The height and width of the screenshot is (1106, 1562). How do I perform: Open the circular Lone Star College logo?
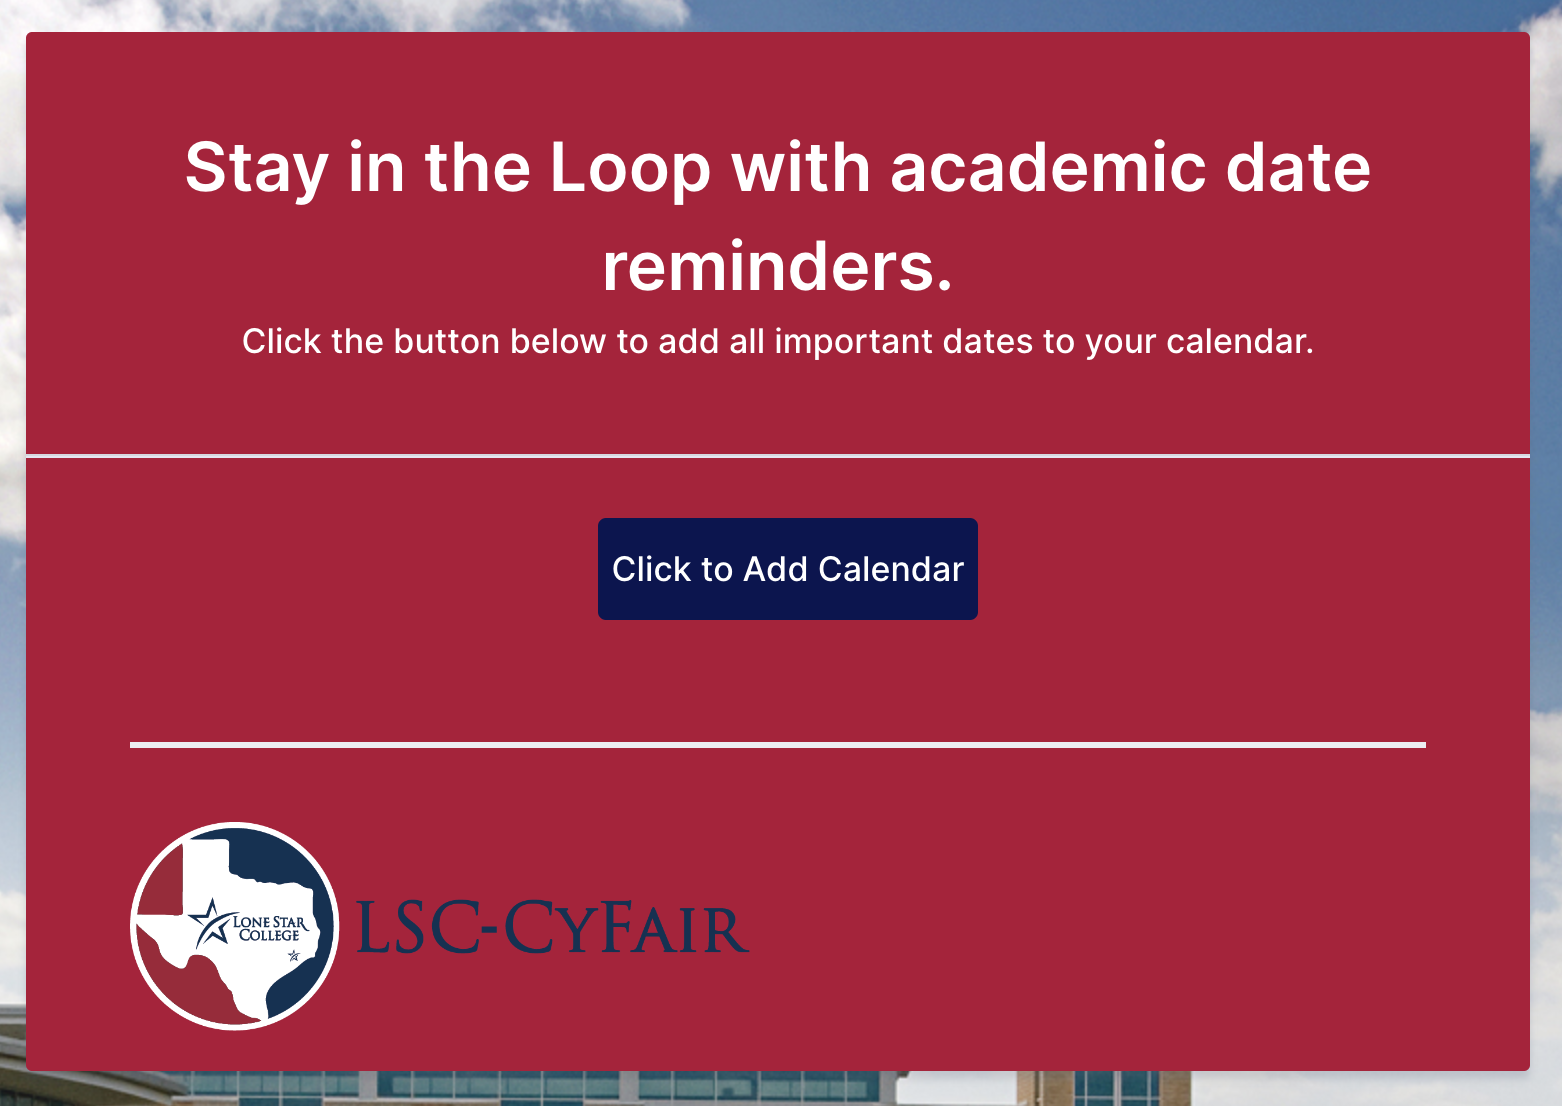(x=234, y=926)
